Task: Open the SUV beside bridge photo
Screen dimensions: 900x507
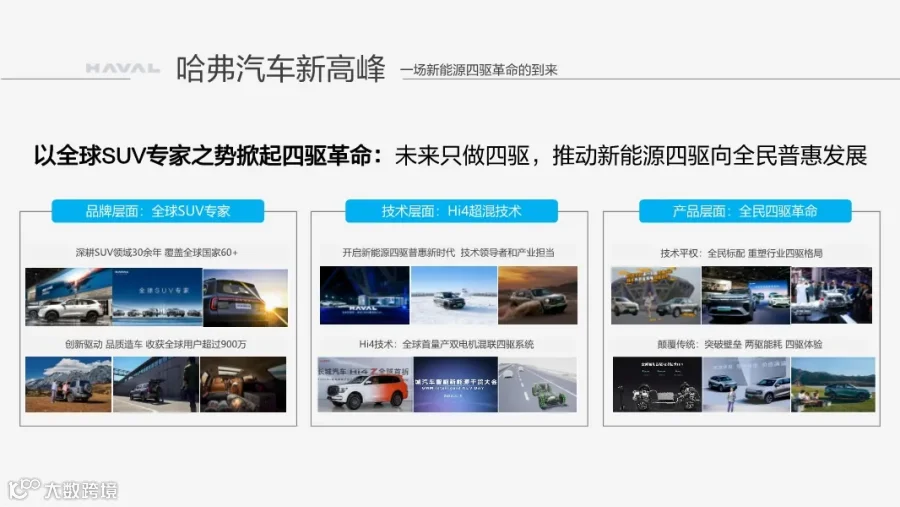Action: pos(156,384)
